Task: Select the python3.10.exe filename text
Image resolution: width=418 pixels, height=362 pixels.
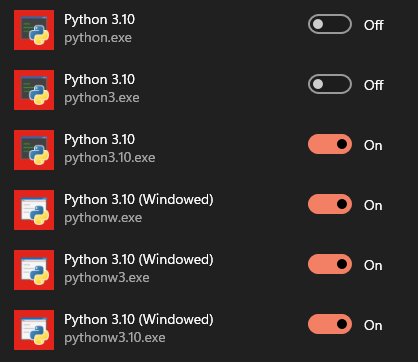Action: (110, 158)
